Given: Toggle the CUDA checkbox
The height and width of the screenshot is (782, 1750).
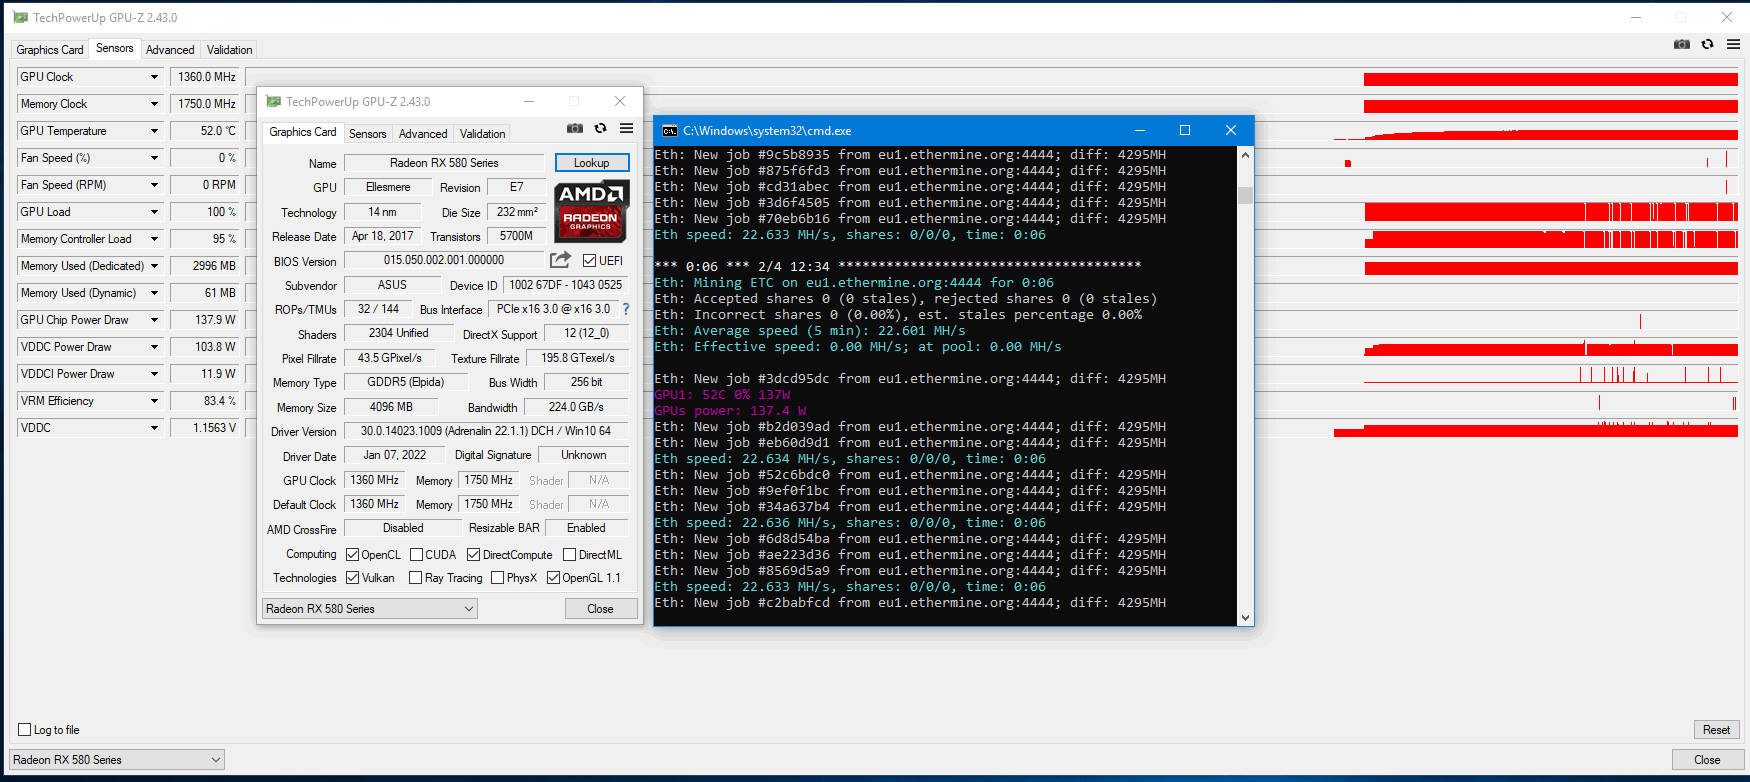Looking at the screenshot, I should [416, 555].
